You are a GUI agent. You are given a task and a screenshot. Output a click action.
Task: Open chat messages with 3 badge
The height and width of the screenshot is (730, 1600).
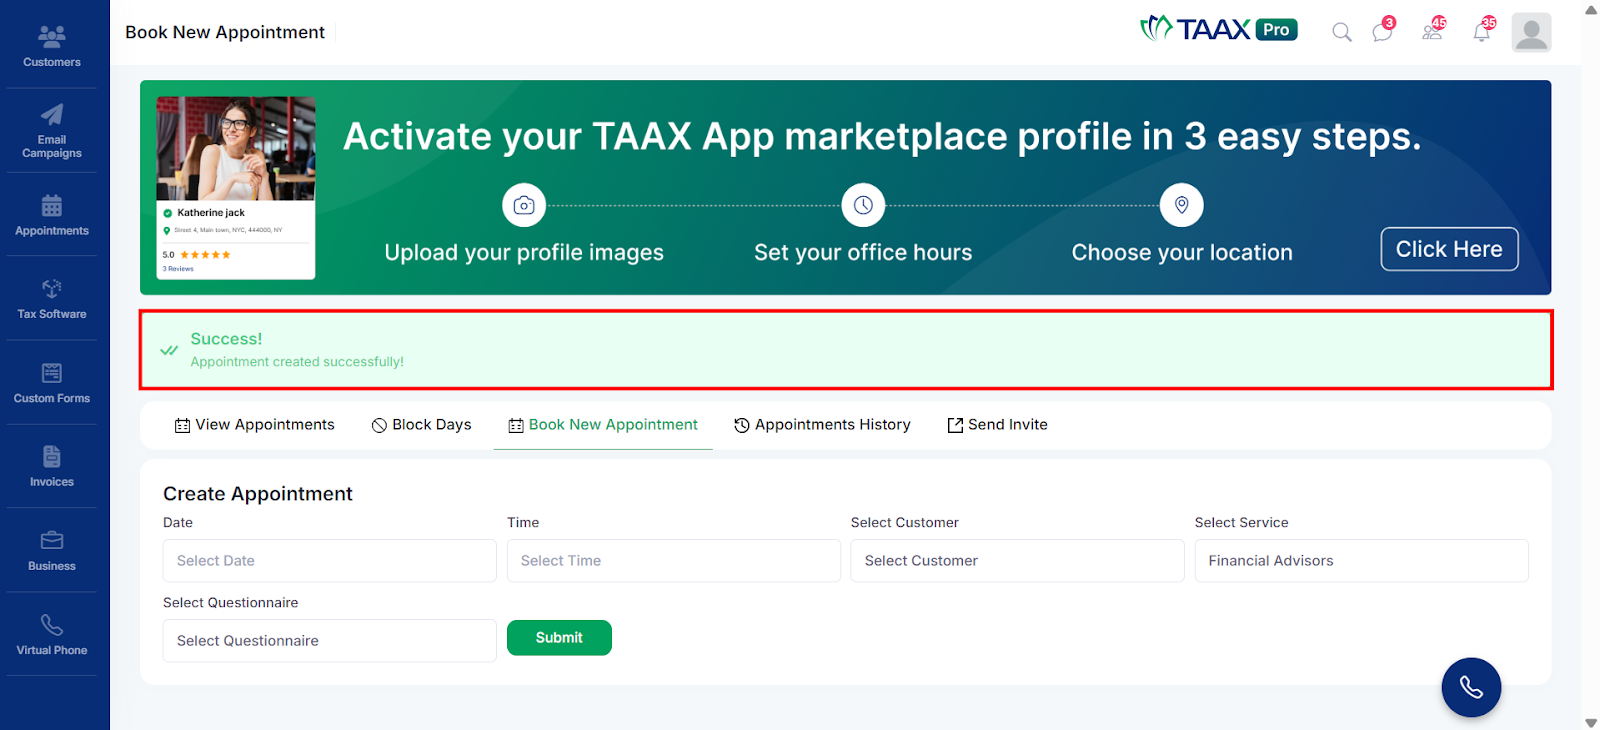[x=1384, y=30]
